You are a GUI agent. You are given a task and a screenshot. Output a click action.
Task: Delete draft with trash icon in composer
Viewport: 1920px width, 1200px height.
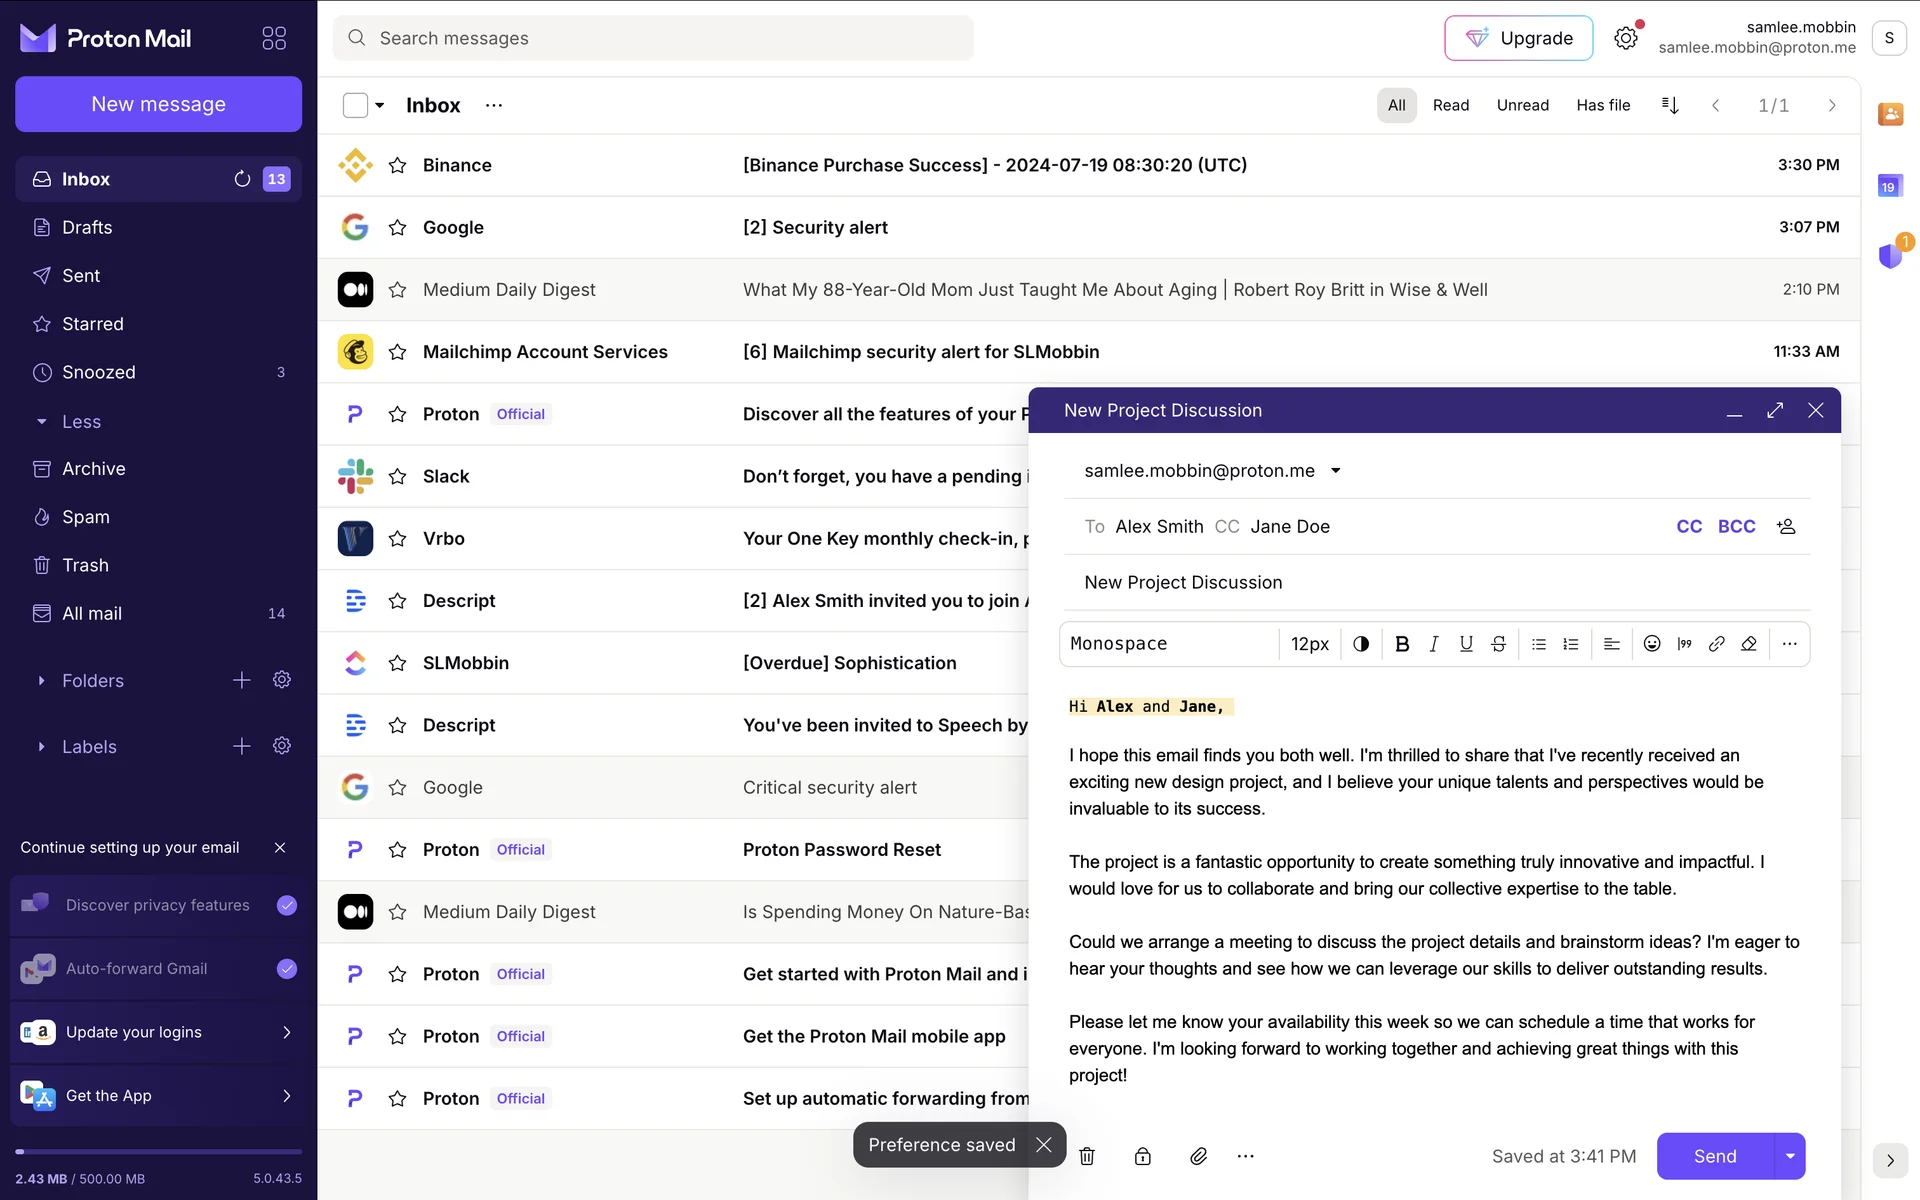click(1087, 1156)
